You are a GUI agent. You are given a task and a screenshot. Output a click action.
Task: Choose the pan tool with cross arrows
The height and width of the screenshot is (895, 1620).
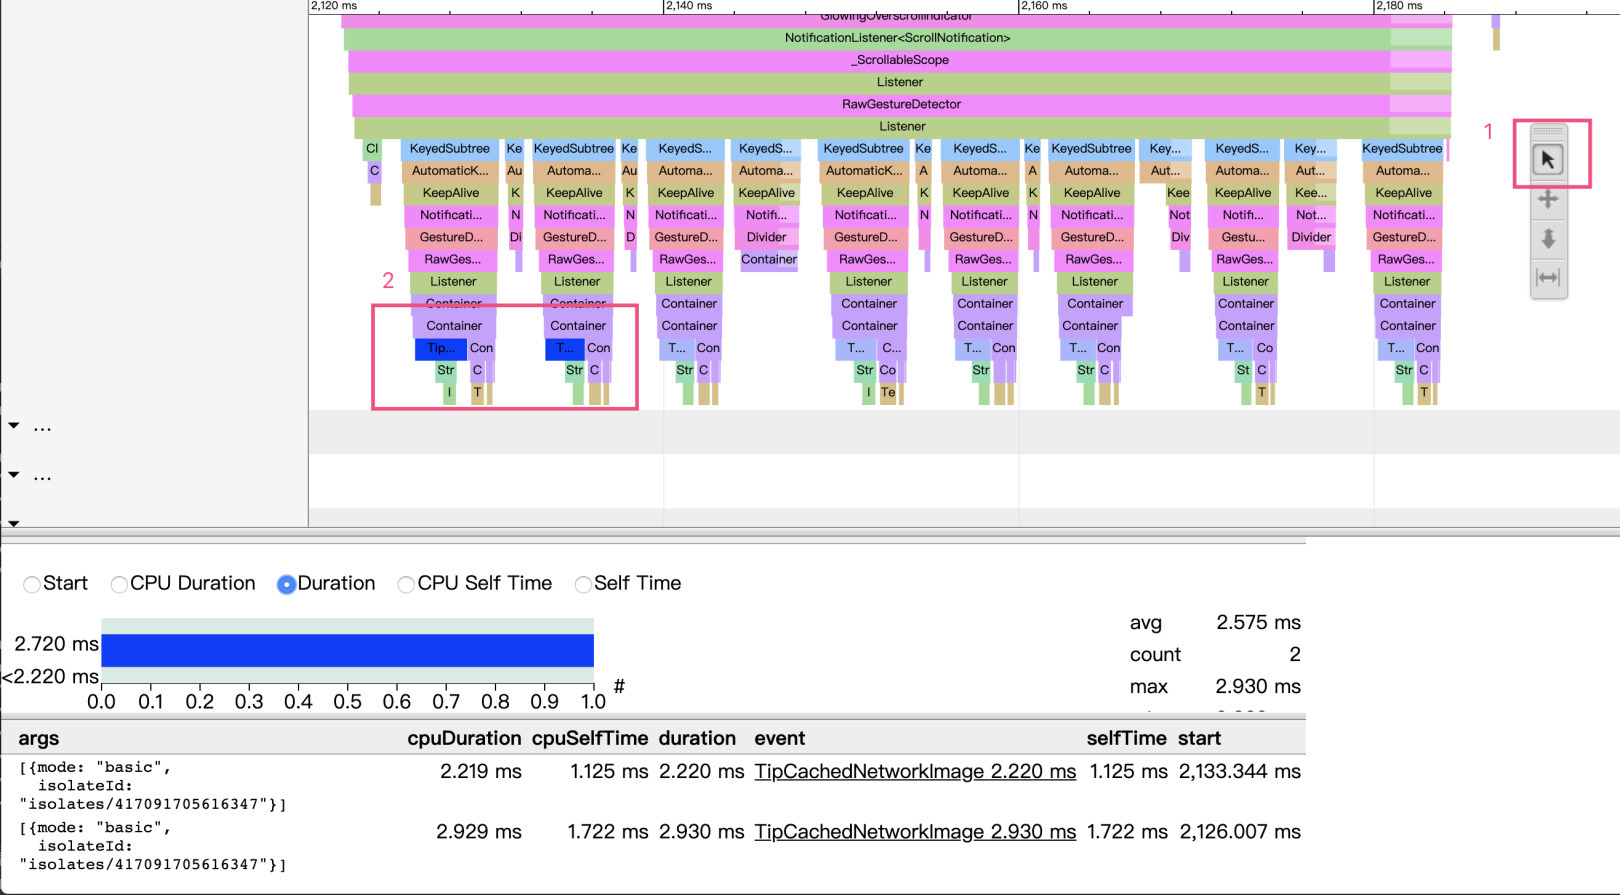click(1548, 199)
